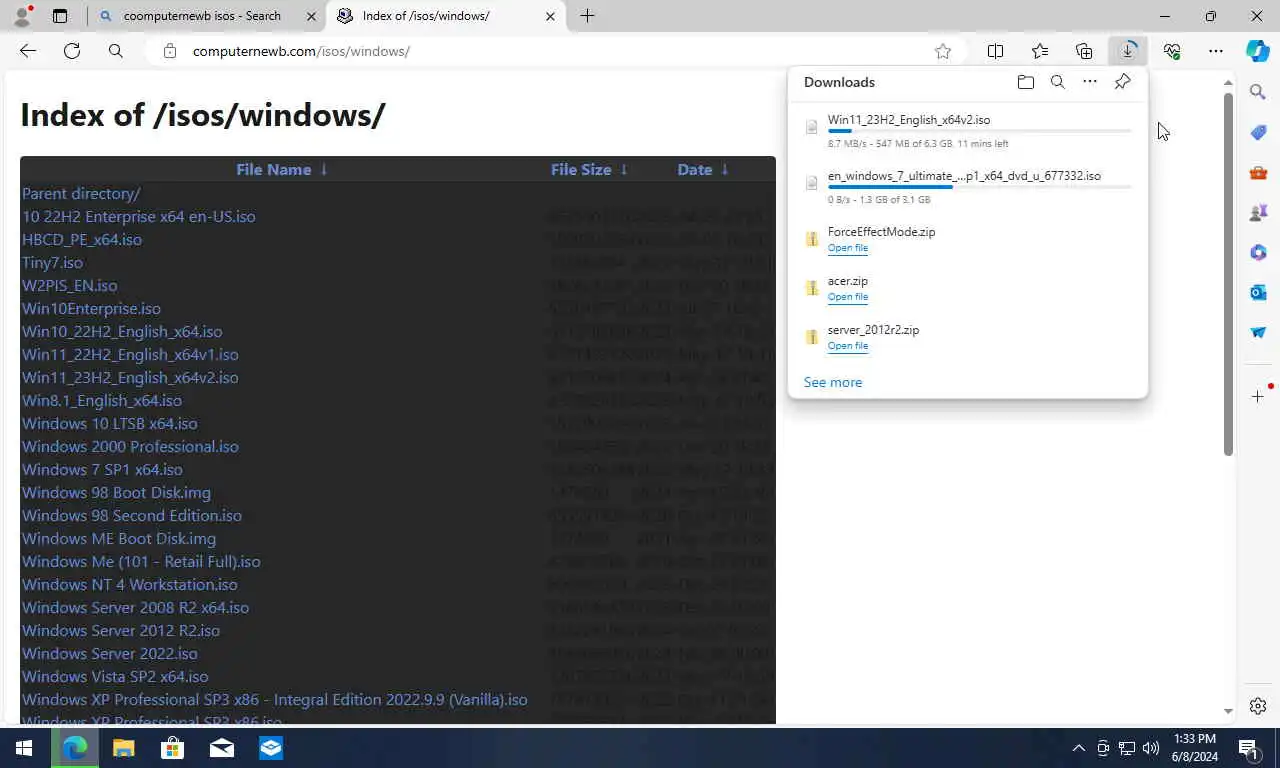Image resolution: width=1280 pixels, height=768 pixels.
Task: Open sidebar settings gear
Action: click(x=1258, y=706)
